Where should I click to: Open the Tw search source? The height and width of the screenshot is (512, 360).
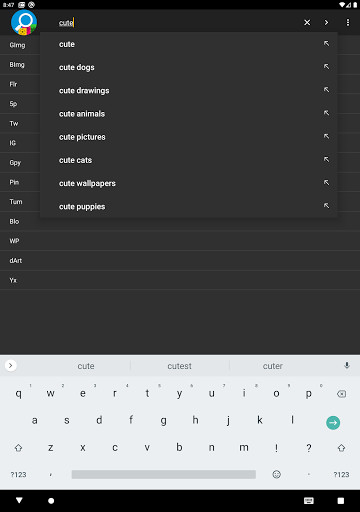(14, 123)
